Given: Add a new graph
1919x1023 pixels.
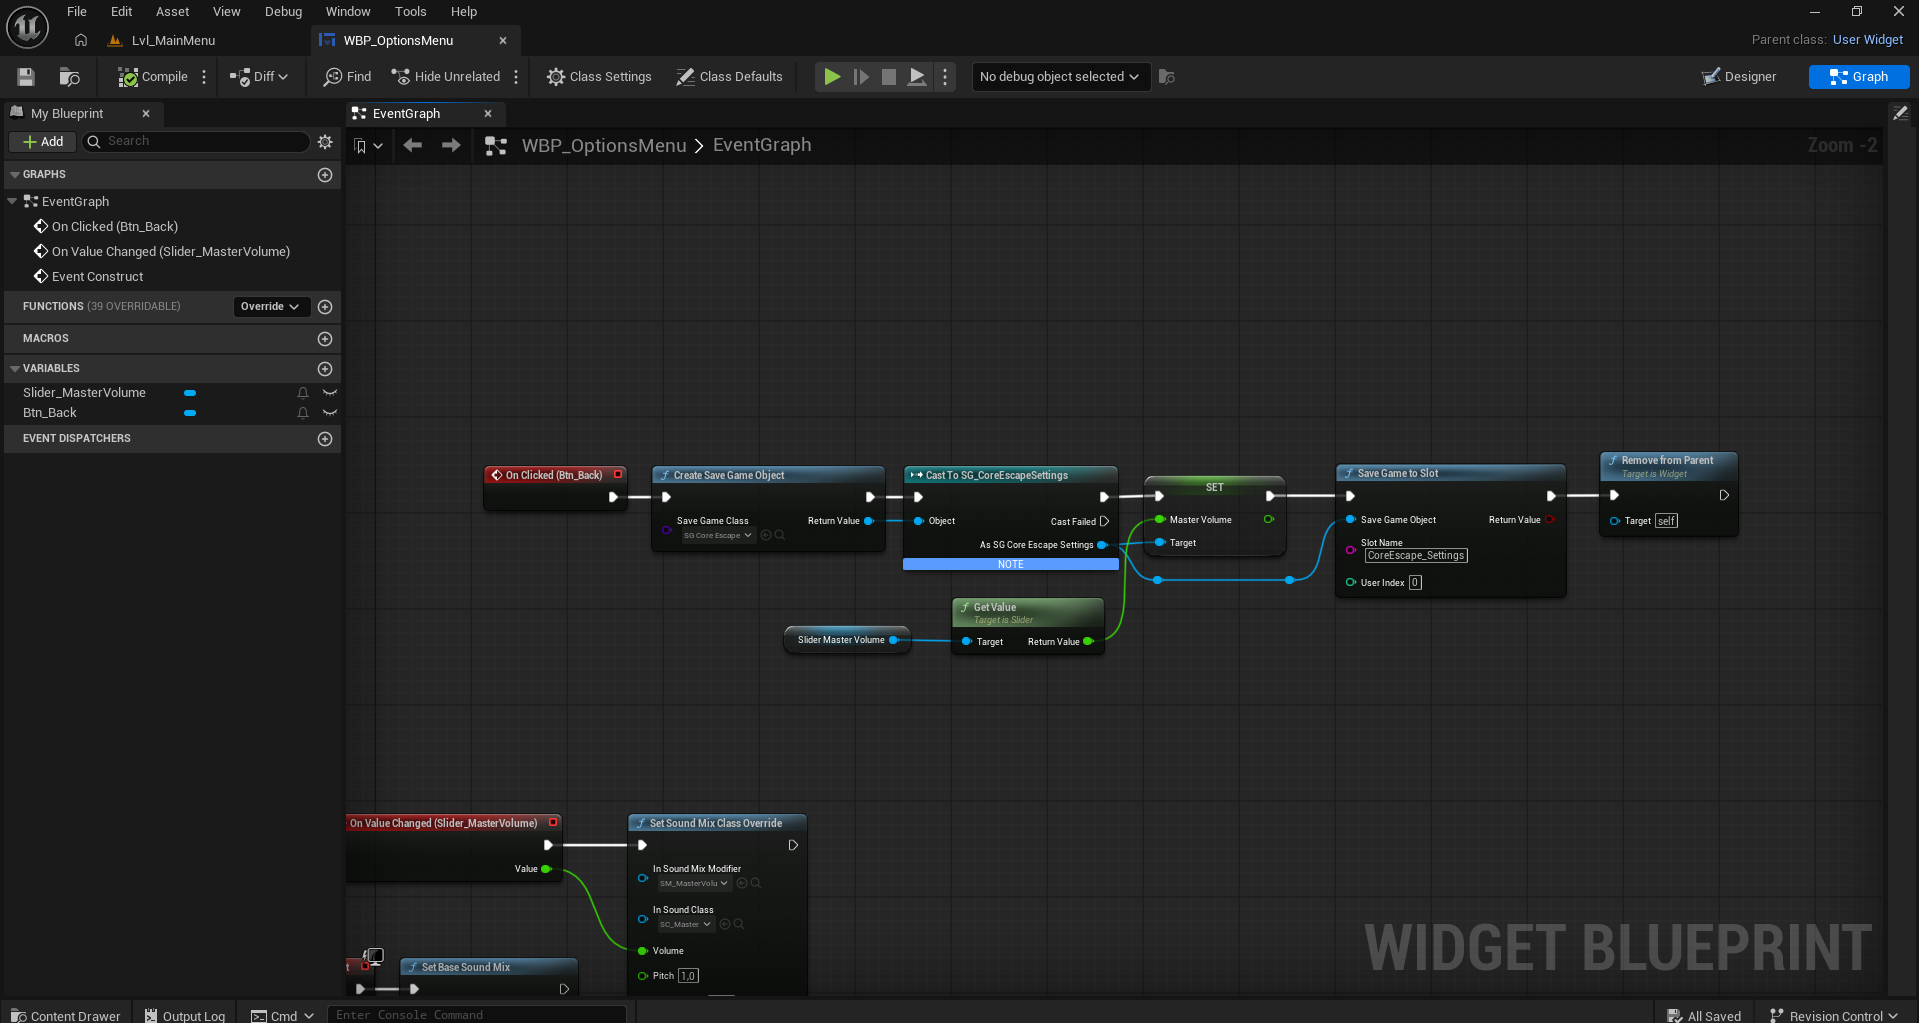Looking at the screenshot, I should (x=325, y=175).
